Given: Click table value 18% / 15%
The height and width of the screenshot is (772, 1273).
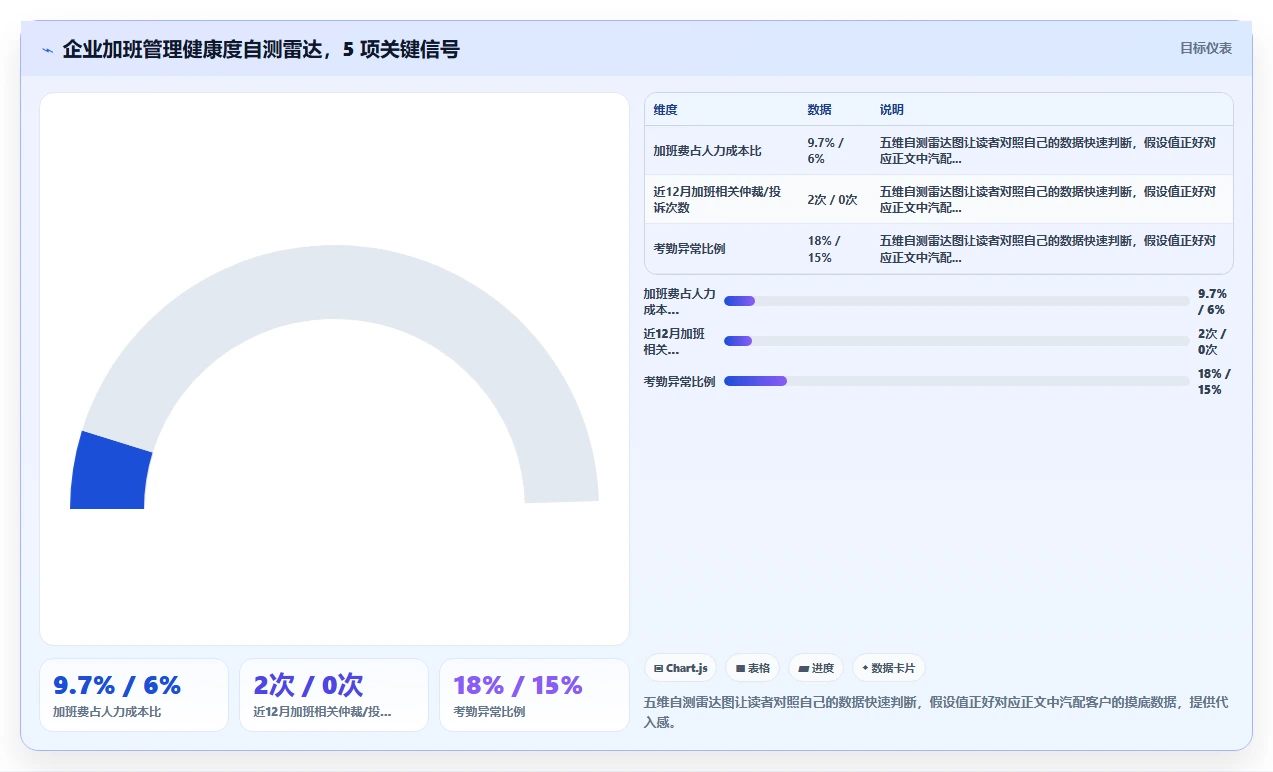Looking at the screenshot, I should (x=825, y=249).
